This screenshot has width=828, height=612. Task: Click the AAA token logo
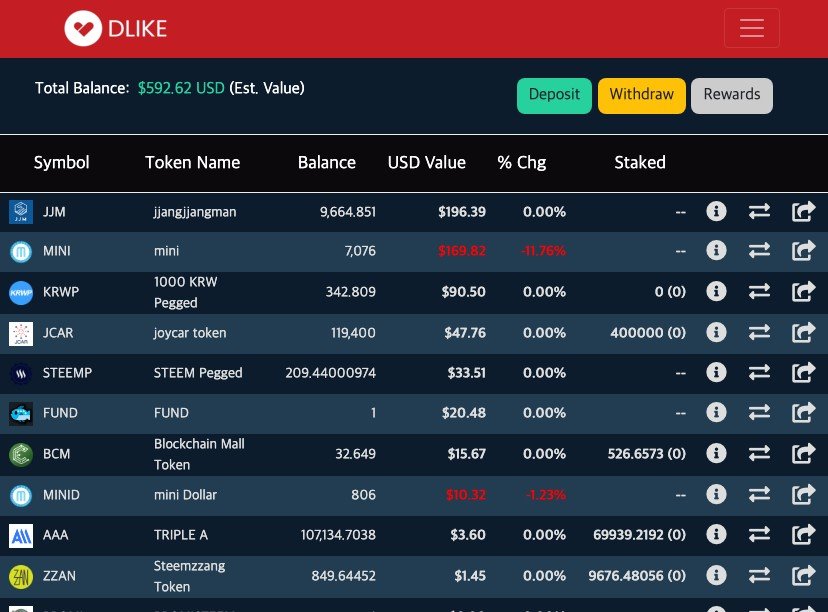click(21, 536)
